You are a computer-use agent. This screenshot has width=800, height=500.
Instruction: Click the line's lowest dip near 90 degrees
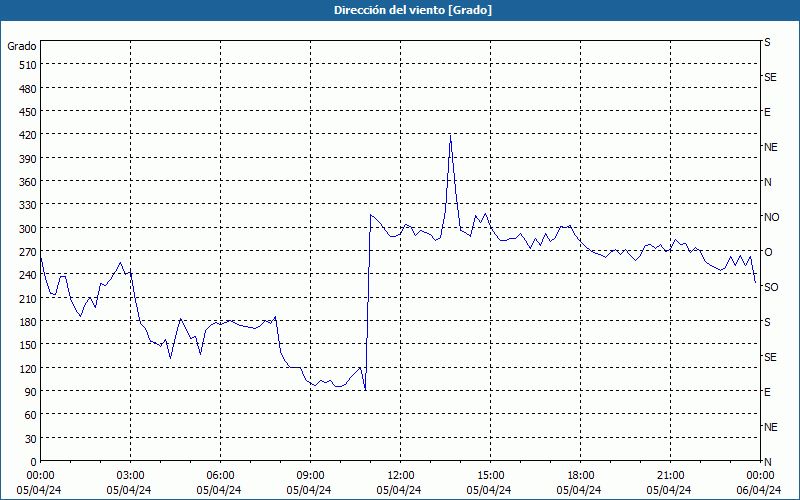(365, 390)
